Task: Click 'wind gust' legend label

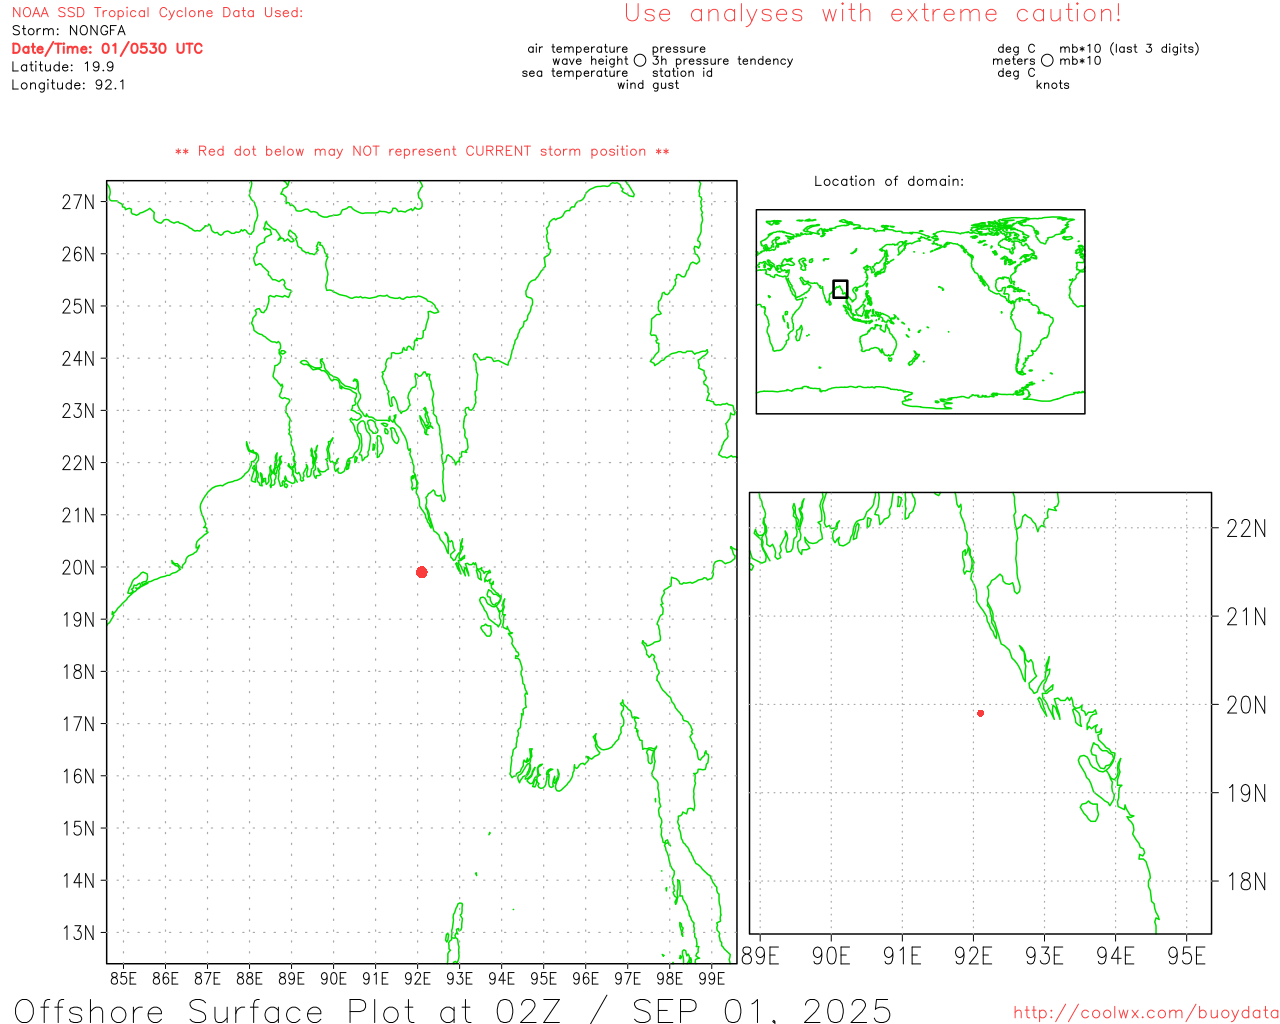Action: pos(648,84)
